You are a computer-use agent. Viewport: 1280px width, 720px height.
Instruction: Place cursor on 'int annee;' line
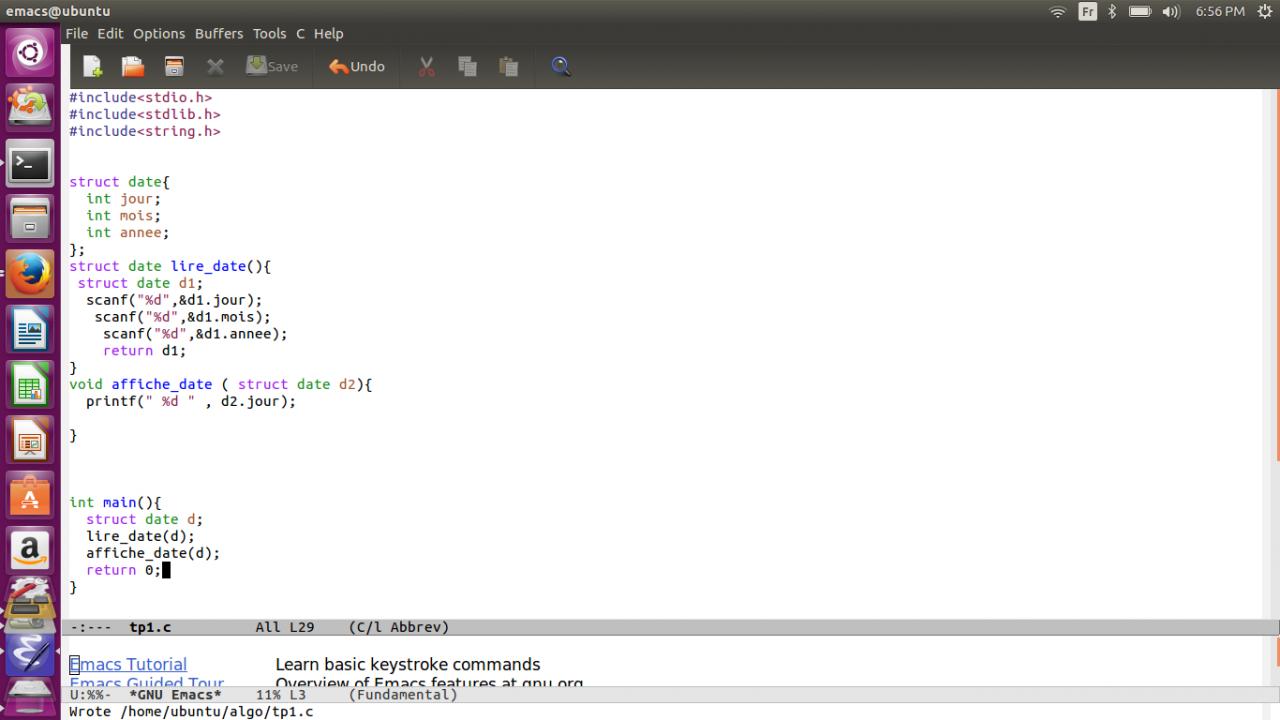[x=127, y=232]
